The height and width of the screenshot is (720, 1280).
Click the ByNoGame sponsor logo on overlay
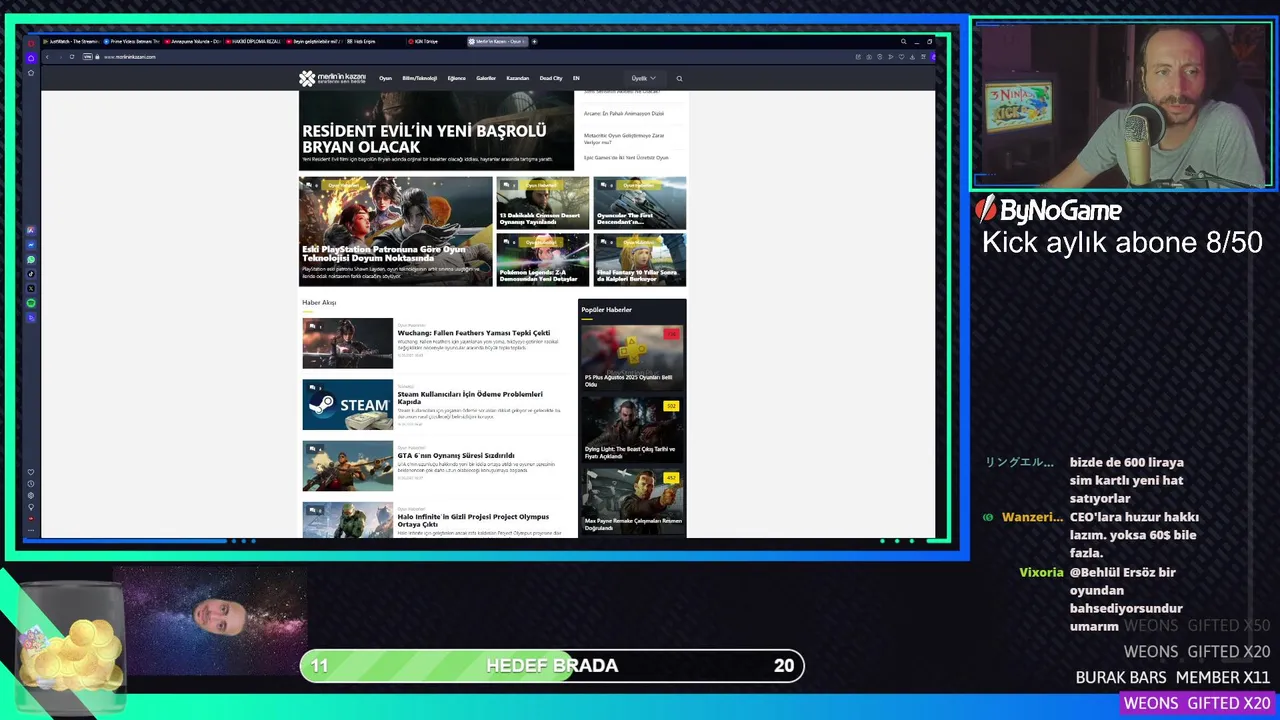1049,209
